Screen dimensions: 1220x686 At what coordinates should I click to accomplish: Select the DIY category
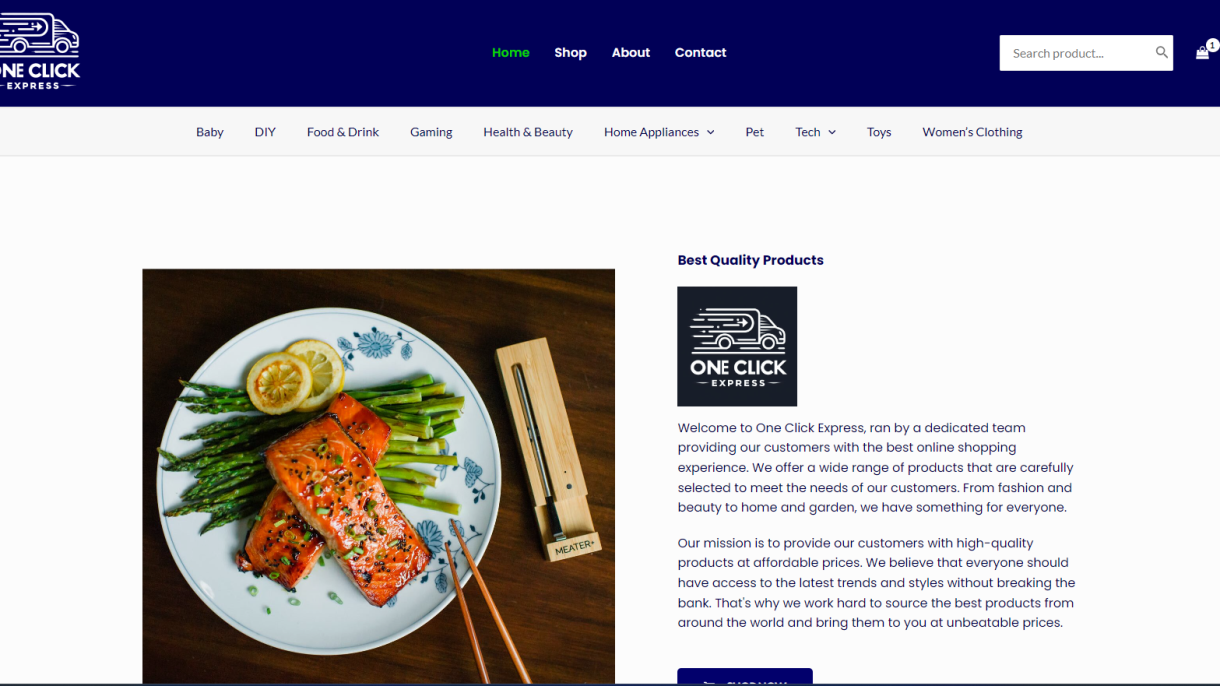265,132
